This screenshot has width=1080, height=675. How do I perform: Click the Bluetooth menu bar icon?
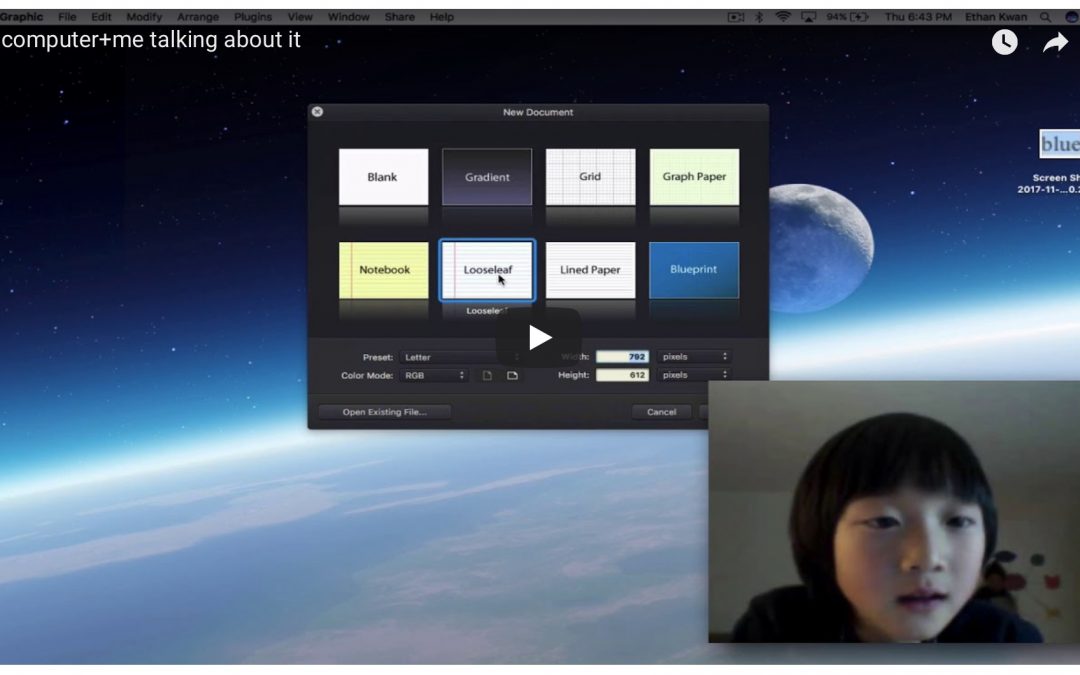point(759,17)
